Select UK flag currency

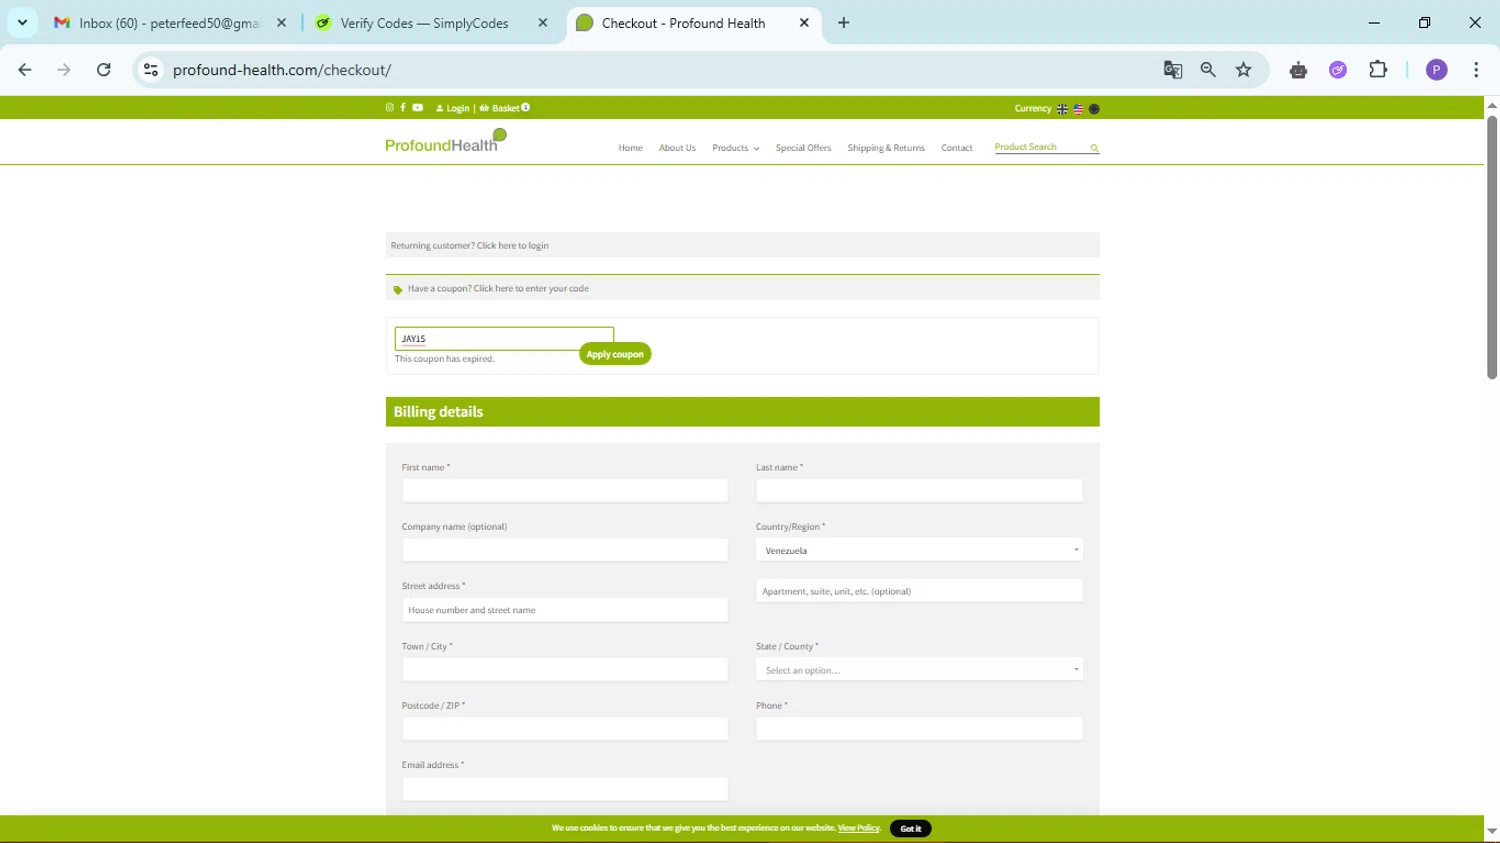pos(1062,109)
